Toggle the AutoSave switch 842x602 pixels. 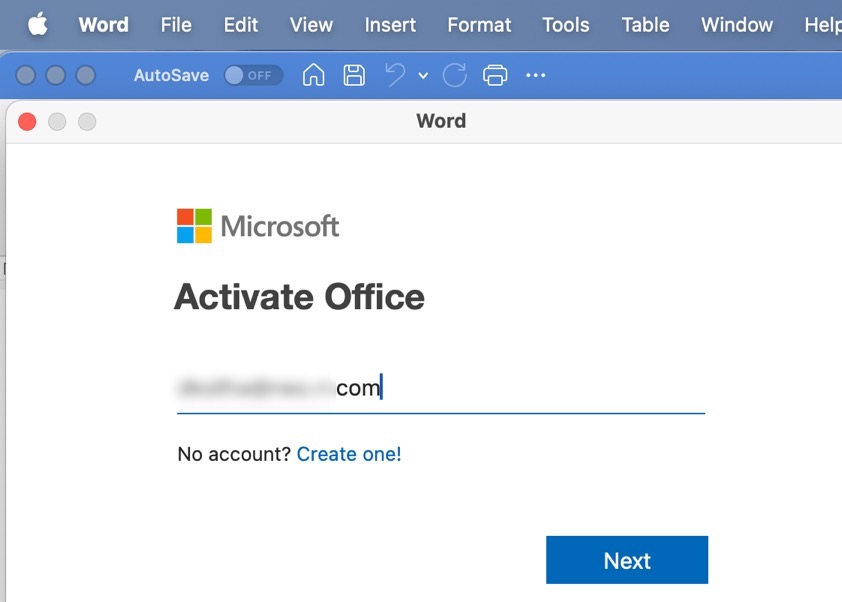tap(253, 76)
